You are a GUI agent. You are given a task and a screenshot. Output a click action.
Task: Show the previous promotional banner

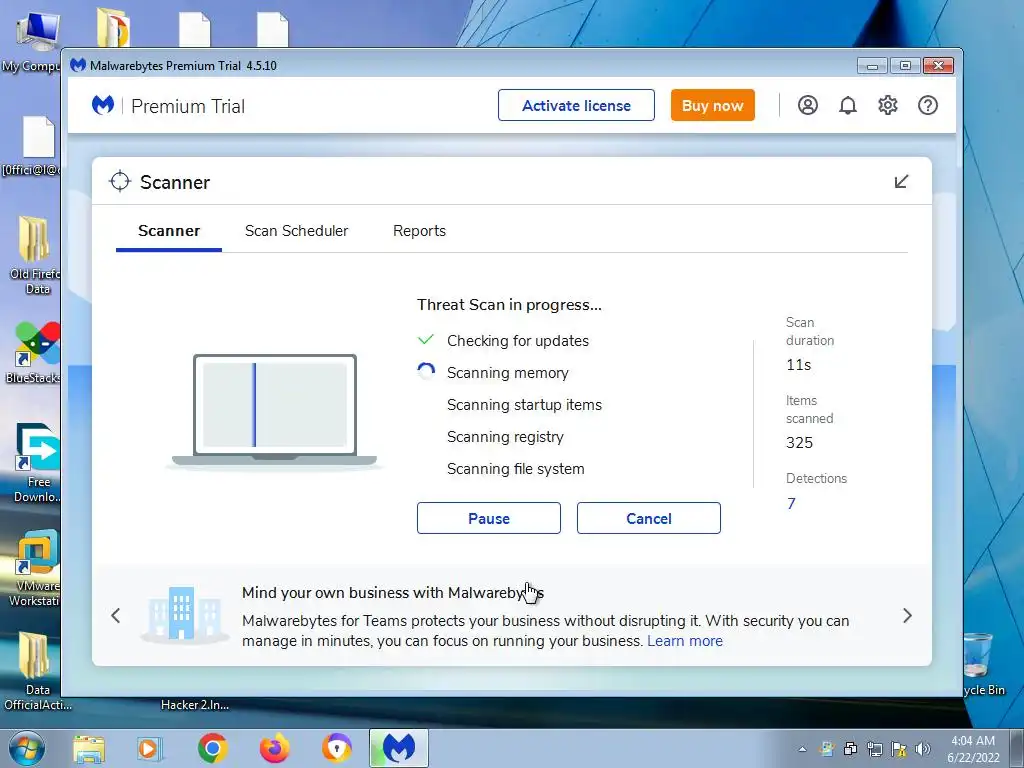click(x=116, y=615)
